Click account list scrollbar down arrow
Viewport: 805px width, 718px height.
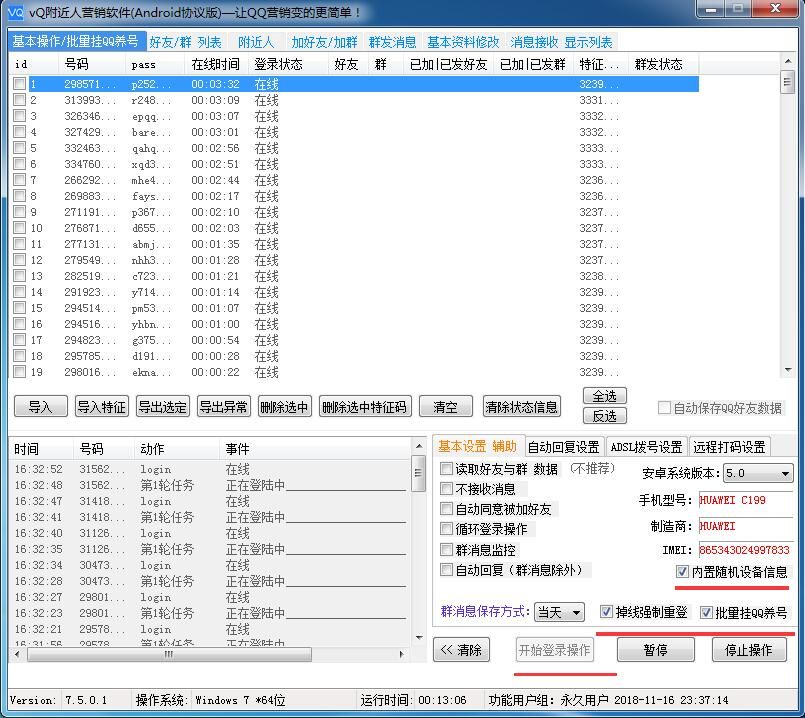(788, 370)
